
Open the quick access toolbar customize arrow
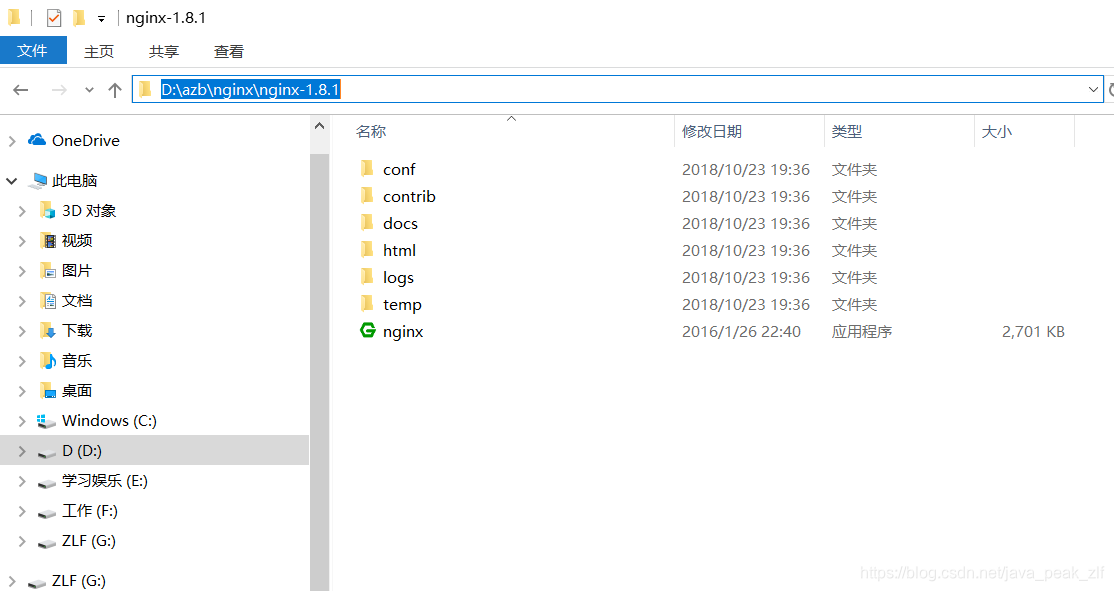pos(102,19)
